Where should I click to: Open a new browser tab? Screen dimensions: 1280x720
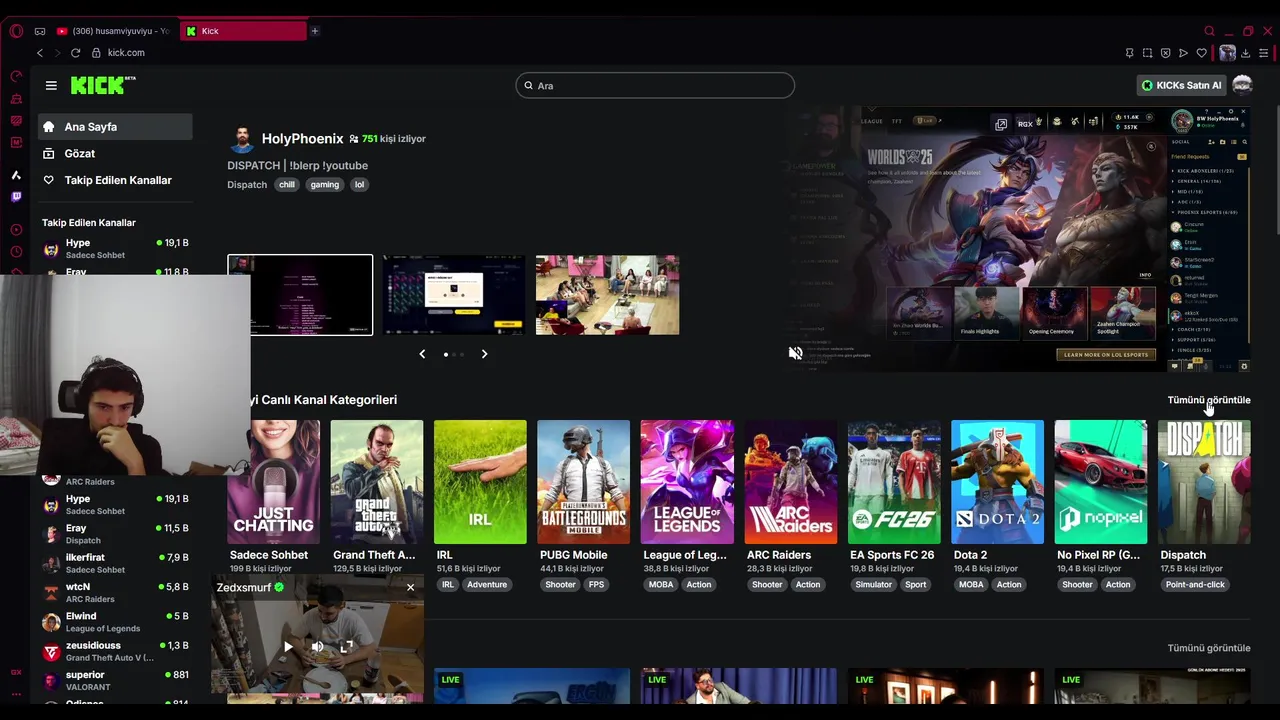(x=314, y=31)
